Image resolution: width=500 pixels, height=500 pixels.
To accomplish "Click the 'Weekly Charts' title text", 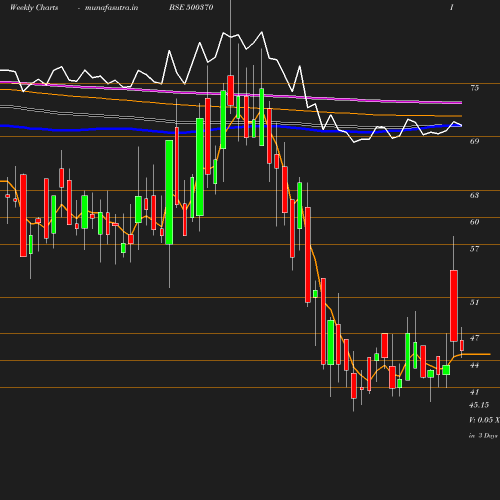I will pyautogui.click(x=34, y=8).
